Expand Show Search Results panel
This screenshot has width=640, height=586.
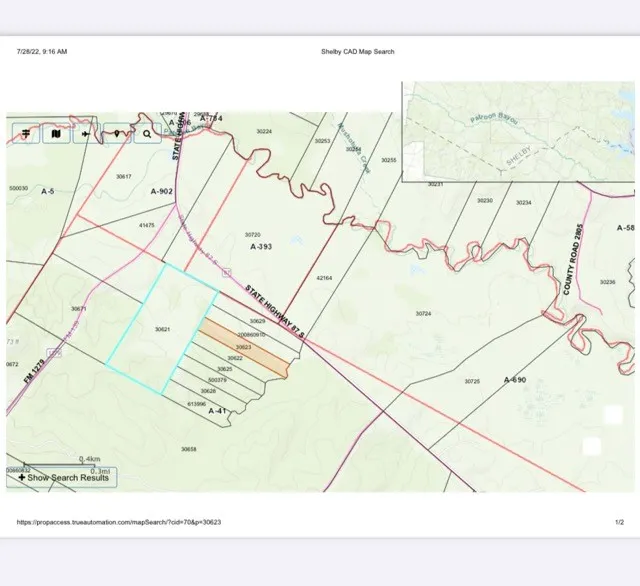62,478
